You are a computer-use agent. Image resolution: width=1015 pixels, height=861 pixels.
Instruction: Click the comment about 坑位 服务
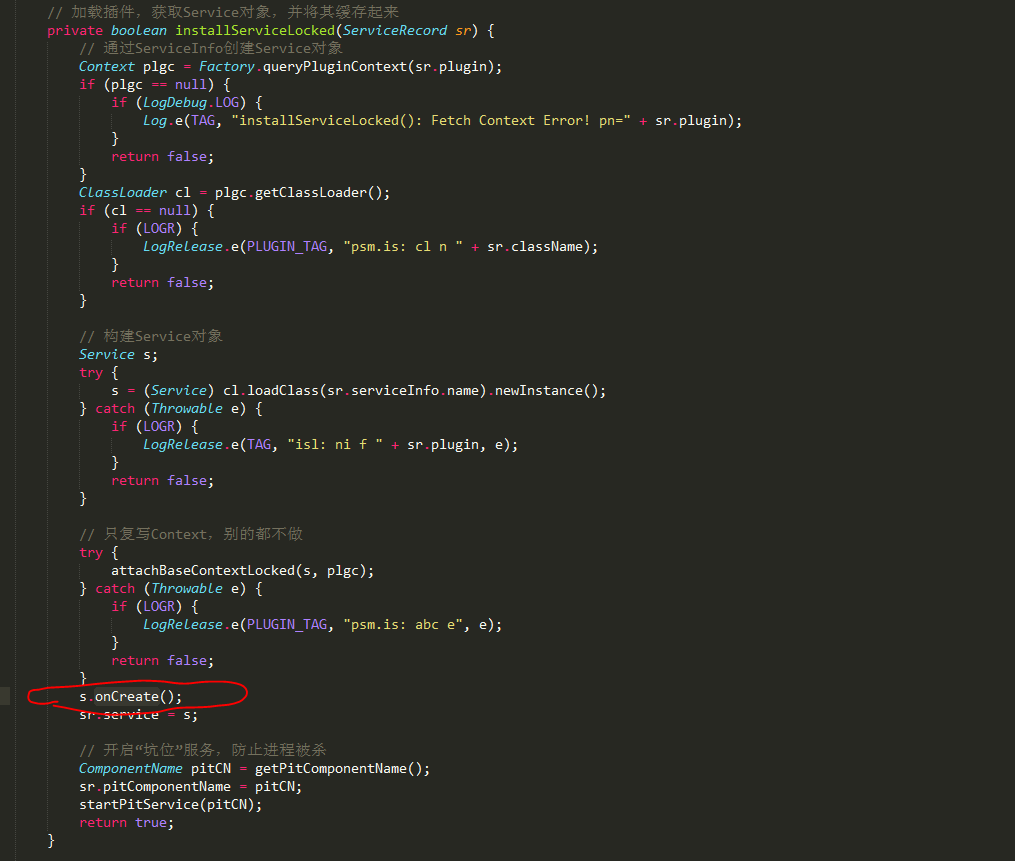203,750
